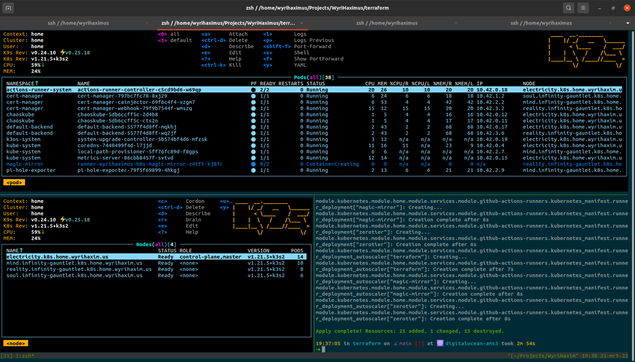Close the active zsh terraform tab
The height and width of the screenshot is (362, 635).
[302, 23]
